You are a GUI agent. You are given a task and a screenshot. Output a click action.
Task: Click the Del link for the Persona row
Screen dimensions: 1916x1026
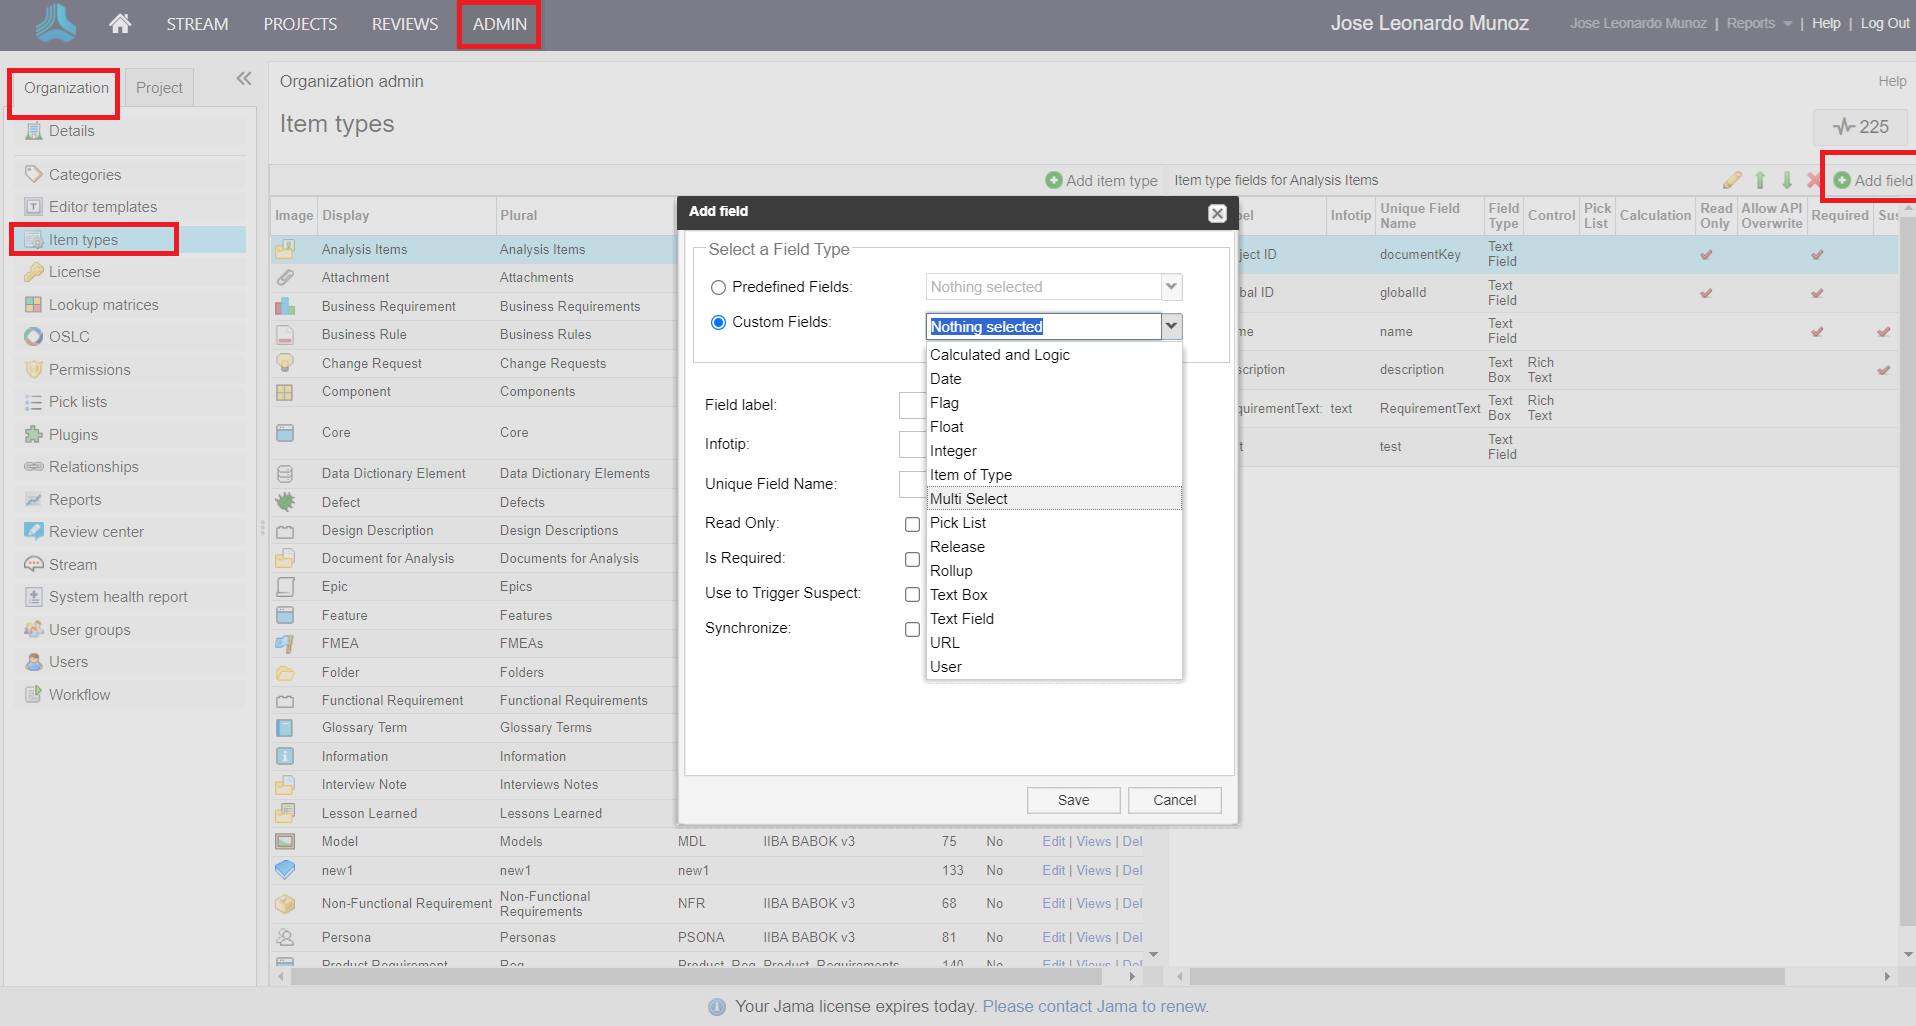[1132, 938]
